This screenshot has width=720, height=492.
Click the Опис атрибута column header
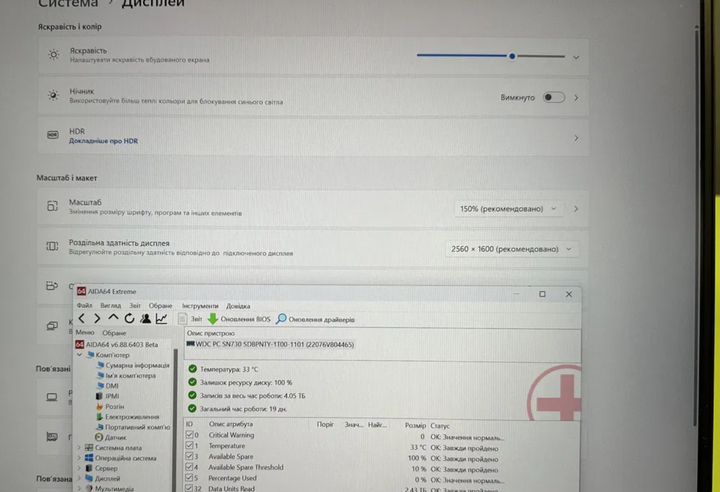[x=231, y=424]
